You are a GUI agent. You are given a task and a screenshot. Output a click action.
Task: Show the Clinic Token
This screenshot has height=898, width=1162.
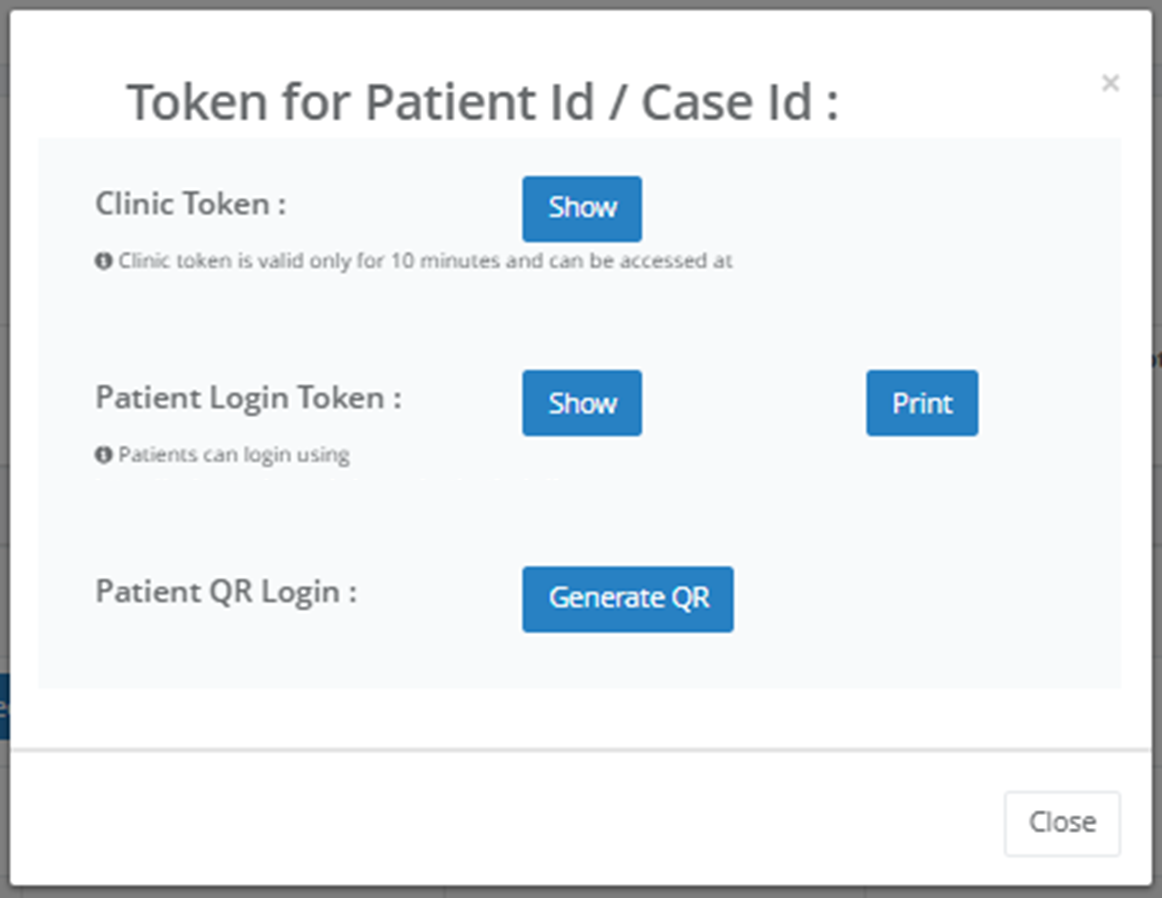point(581,209)
